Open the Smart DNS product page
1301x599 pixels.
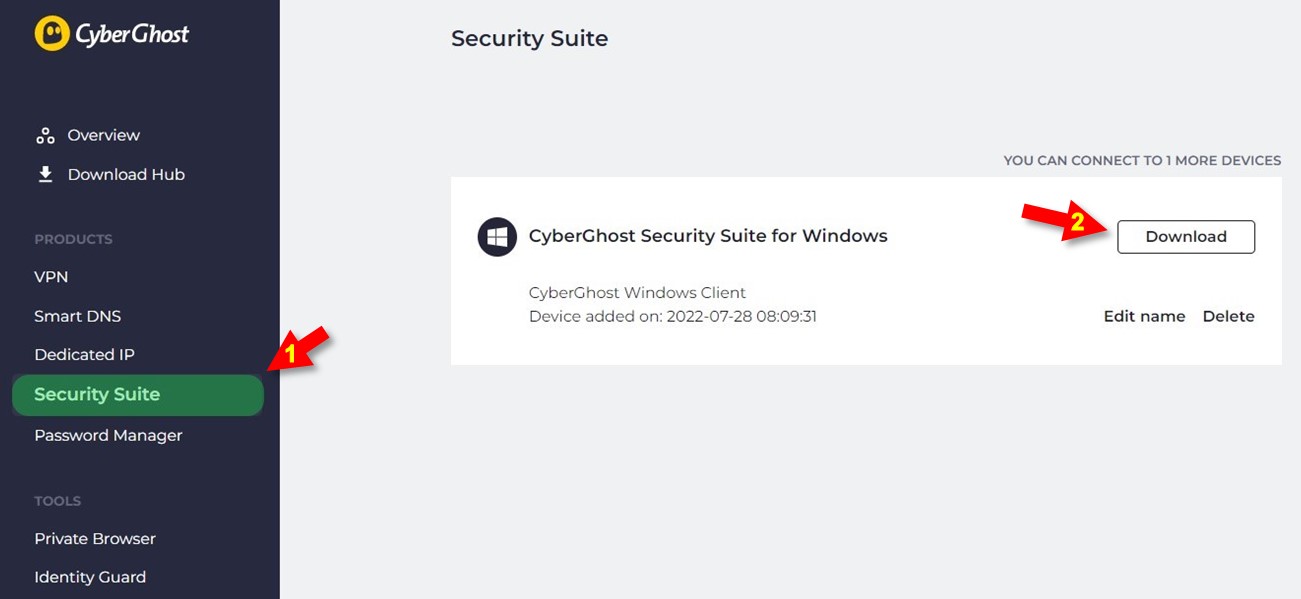77,316
